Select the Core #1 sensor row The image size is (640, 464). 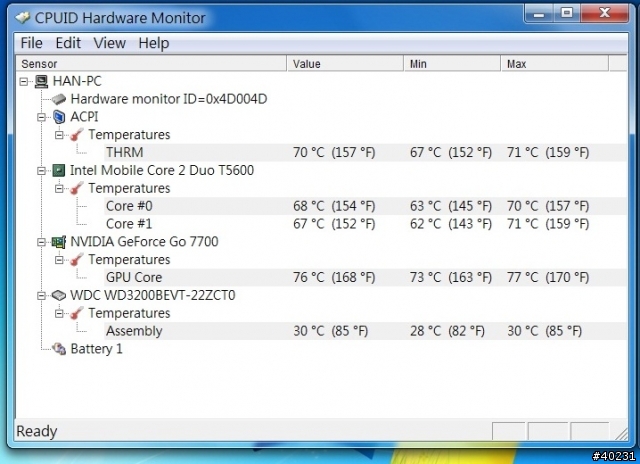point(365,224)
